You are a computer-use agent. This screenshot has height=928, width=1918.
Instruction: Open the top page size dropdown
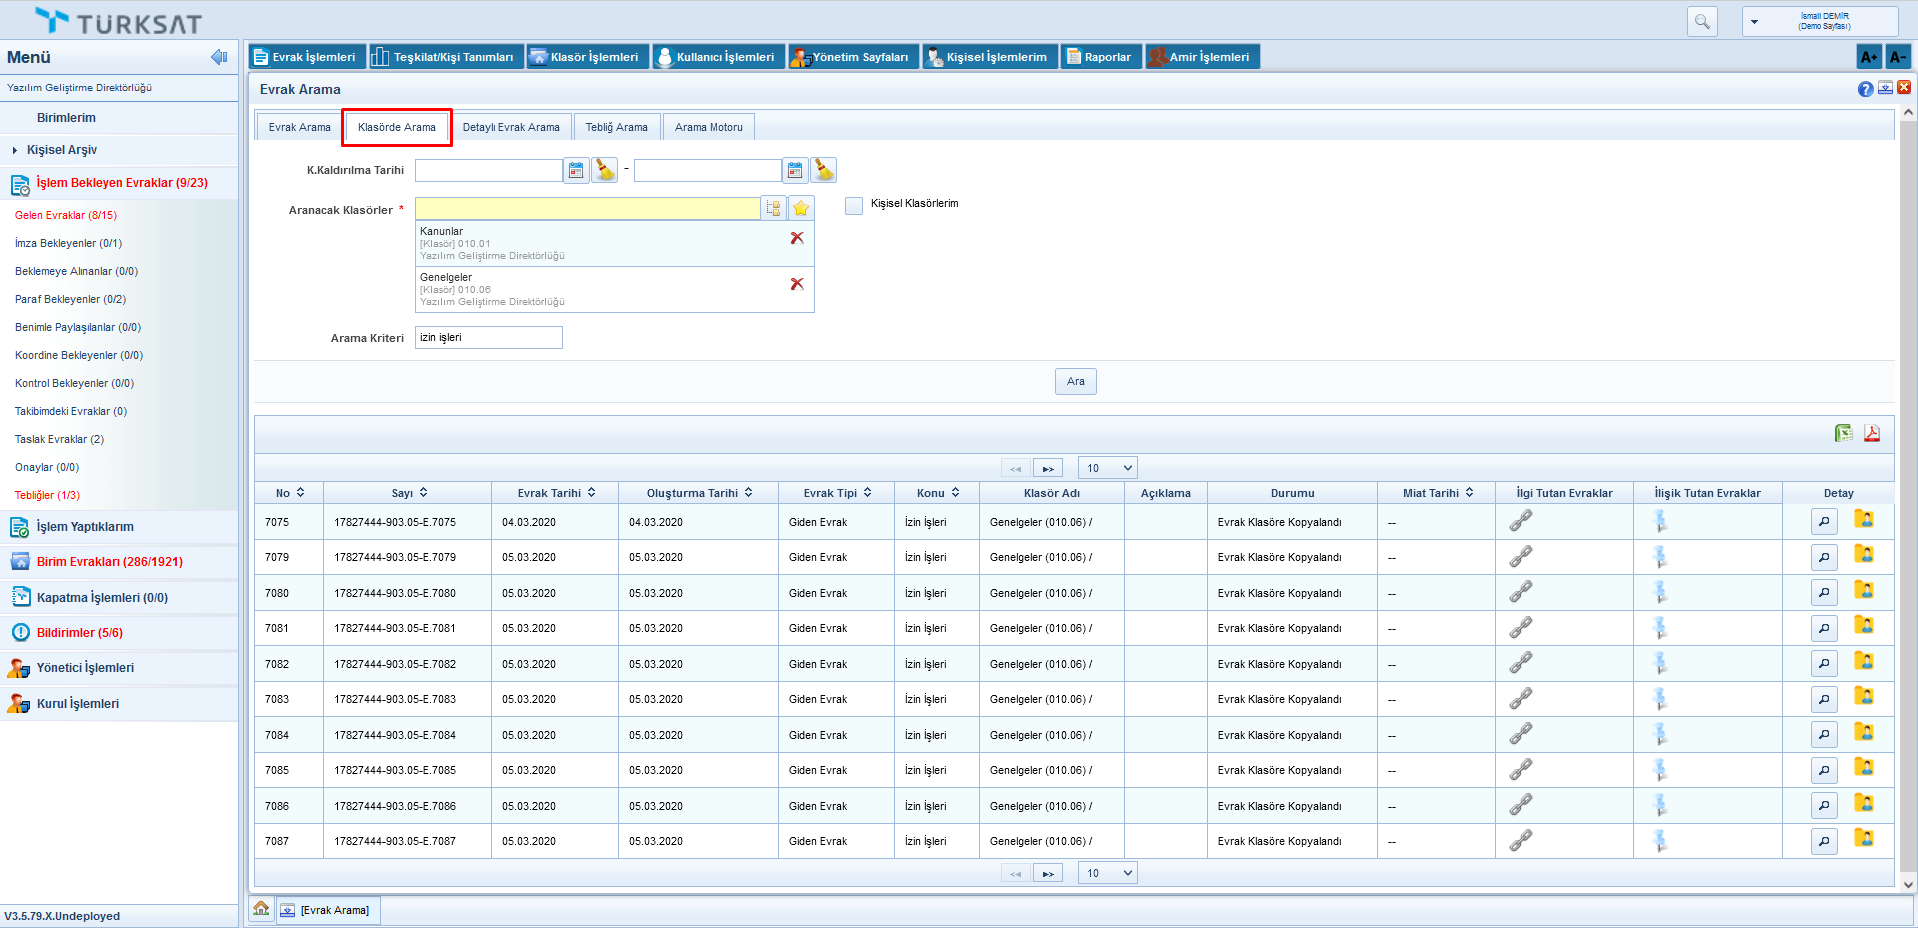1108,468
